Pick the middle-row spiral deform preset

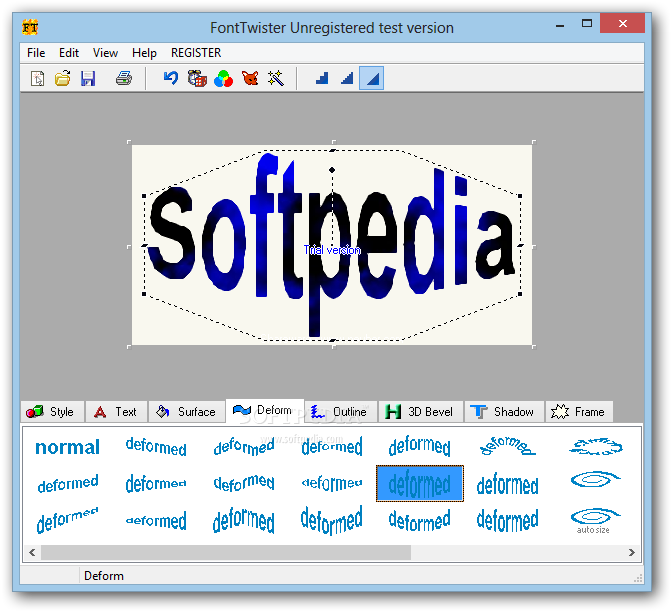[596, 480]
